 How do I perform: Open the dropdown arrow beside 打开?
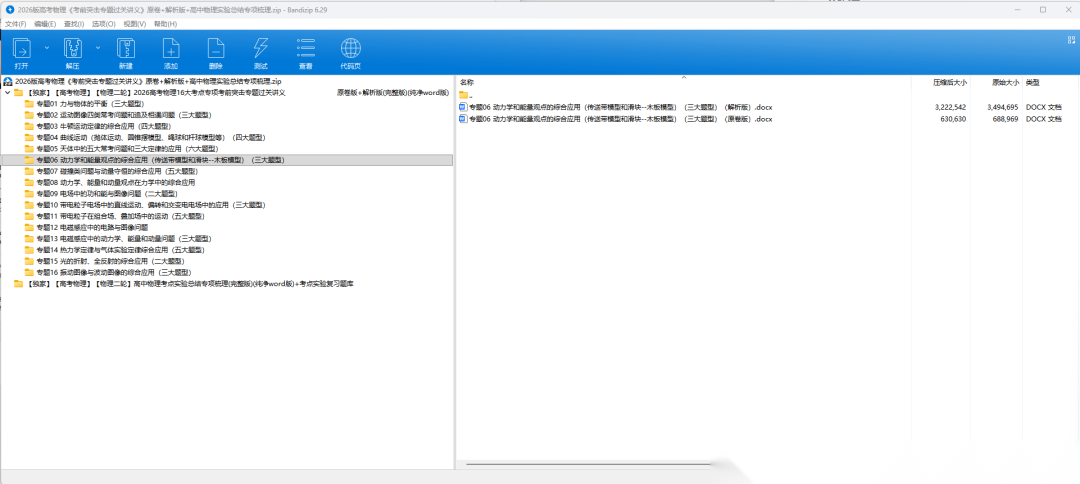[x=46, y=47]
